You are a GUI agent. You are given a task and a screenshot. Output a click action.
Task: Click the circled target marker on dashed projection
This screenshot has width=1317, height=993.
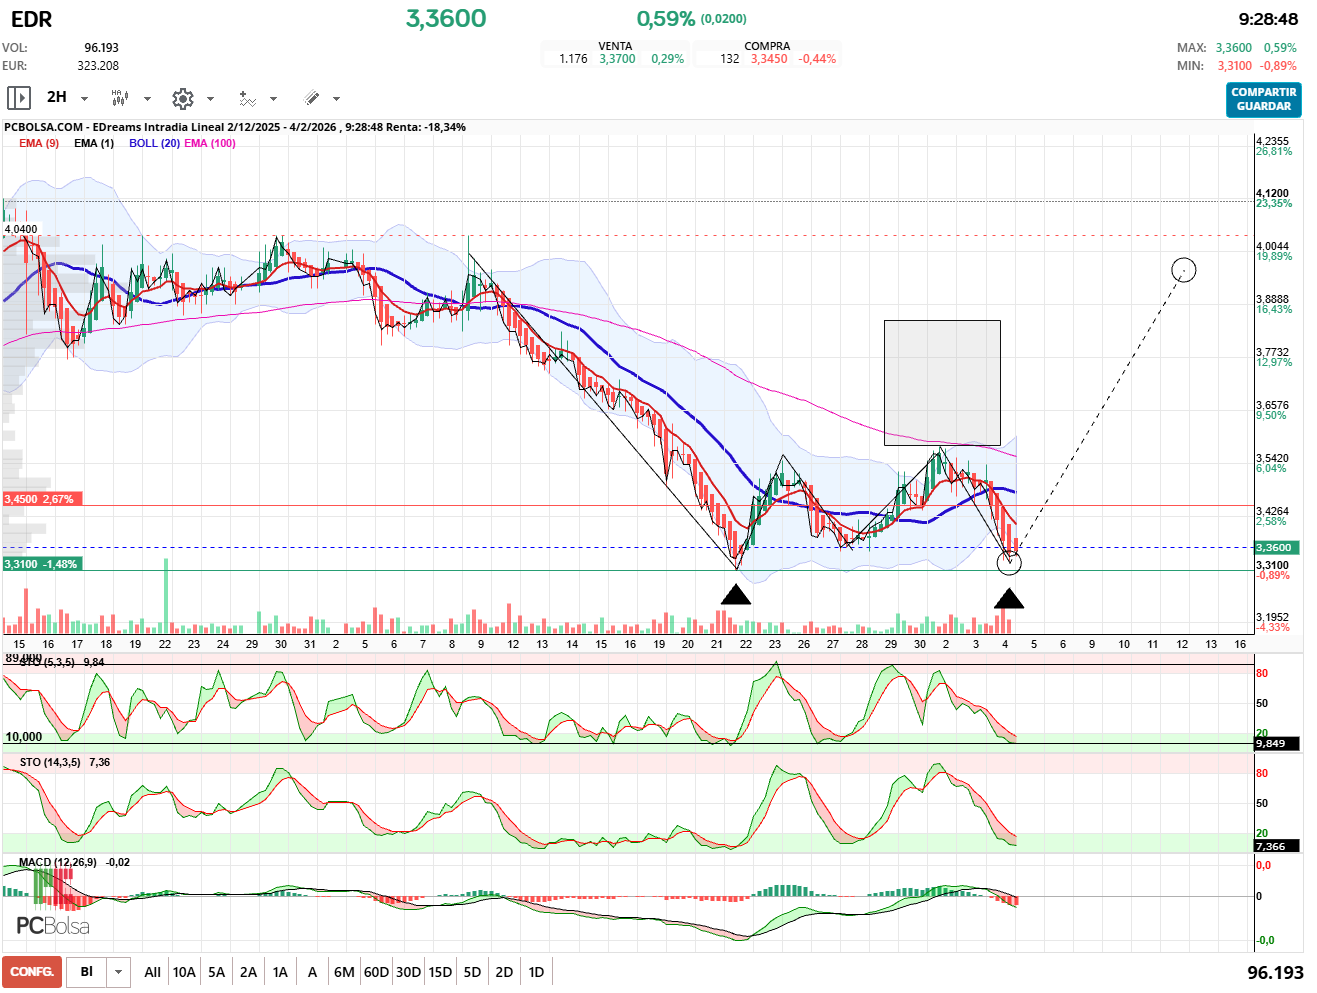pos(1183,270)
